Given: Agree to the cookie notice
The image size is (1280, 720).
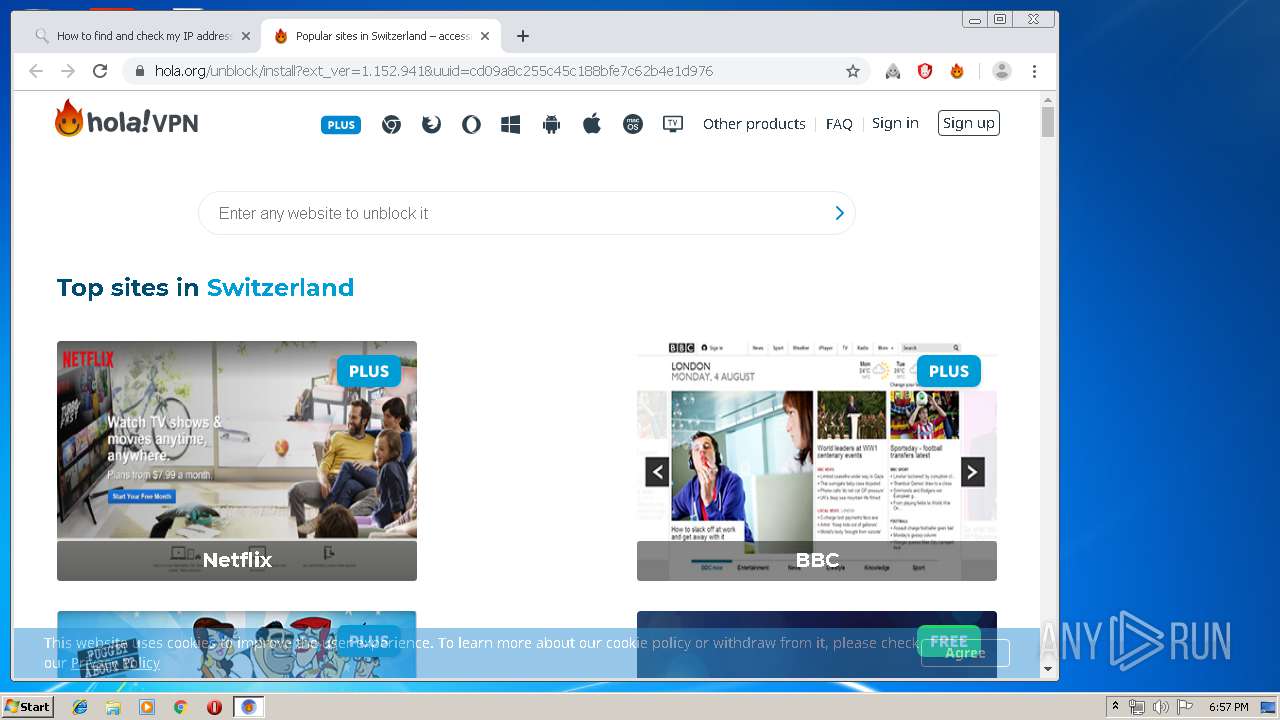Looking at the screenshot, I should point(965,653).
